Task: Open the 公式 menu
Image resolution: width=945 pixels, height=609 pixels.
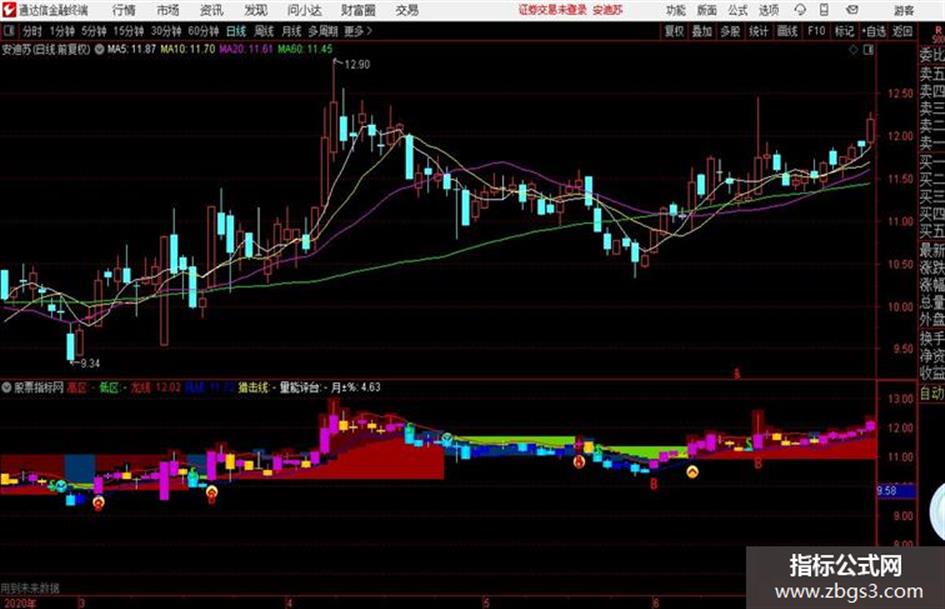Action: click(x=738, y=10)
